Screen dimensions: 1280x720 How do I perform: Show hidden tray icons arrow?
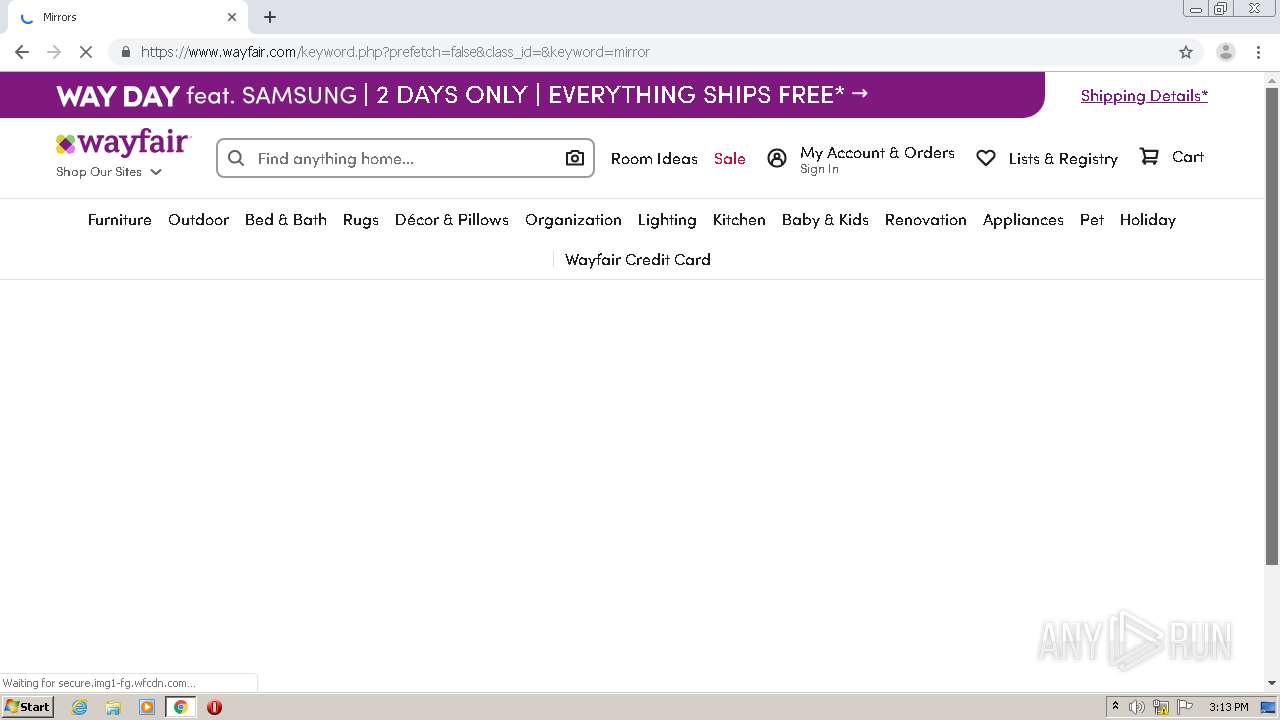(1115, 707)
